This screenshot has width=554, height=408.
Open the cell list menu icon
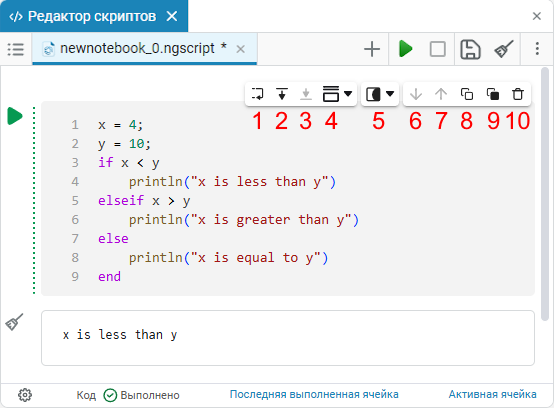click(16, 49)
